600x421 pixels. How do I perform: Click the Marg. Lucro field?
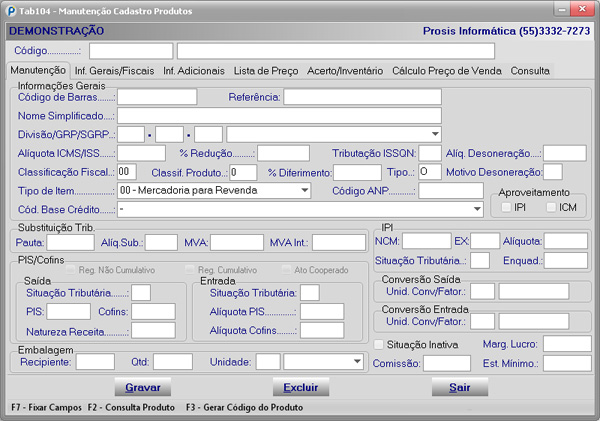[x=567, y=344]
